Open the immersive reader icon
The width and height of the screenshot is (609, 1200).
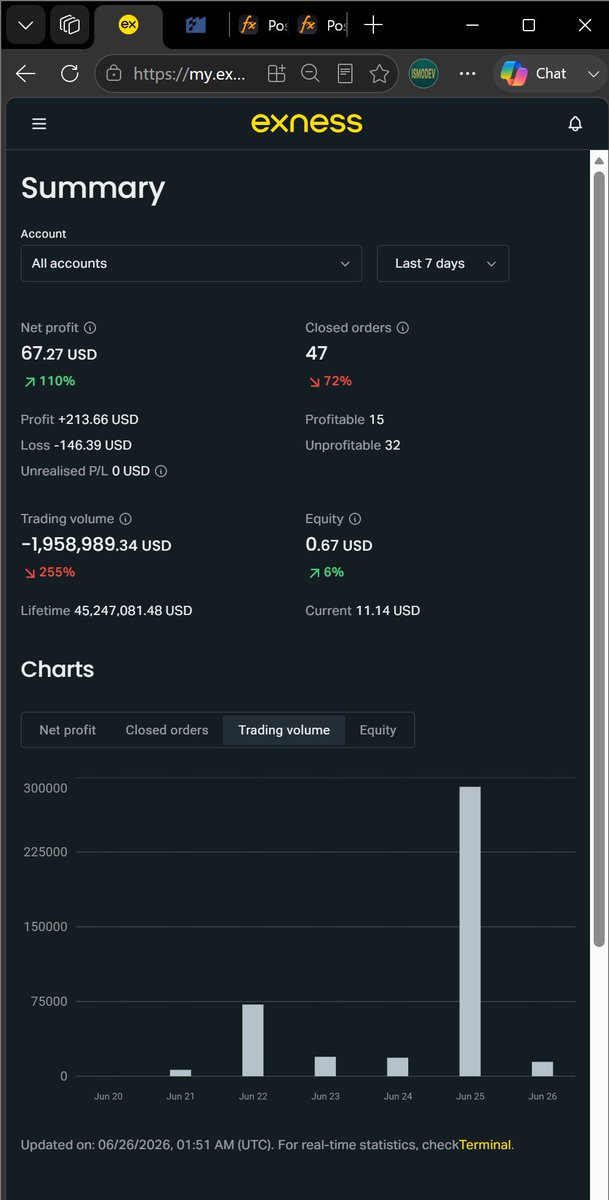(x=345, y=73)
